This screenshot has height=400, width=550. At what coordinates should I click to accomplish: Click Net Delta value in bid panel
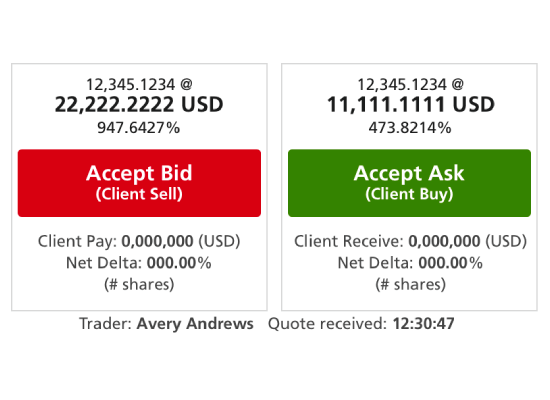point(179,263)
